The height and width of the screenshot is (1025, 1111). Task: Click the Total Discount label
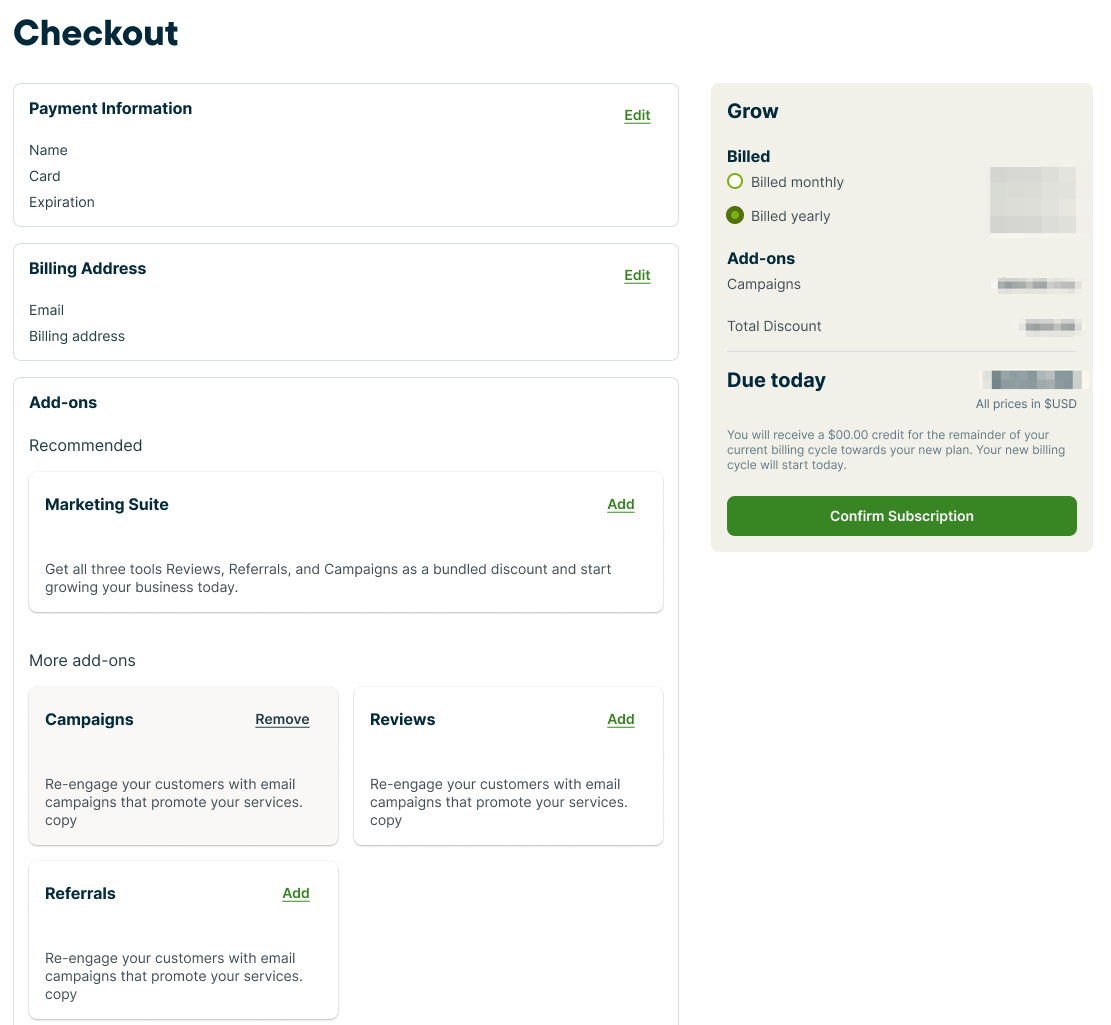pos(774,326)
